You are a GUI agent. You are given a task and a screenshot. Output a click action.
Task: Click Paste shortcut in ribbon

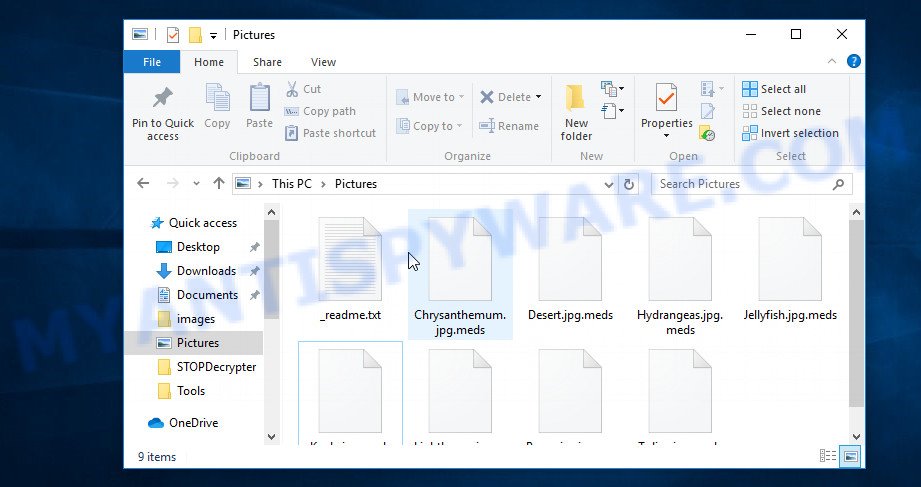tap(330, 133)
